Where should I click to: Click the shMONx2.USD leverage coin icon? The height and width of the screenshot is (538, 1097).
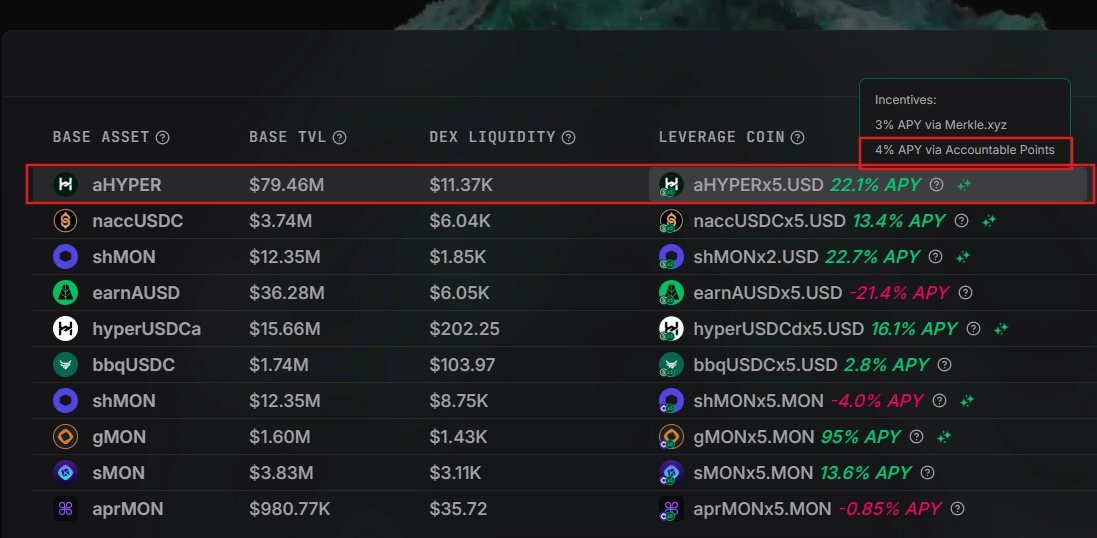tap(671, 257)
